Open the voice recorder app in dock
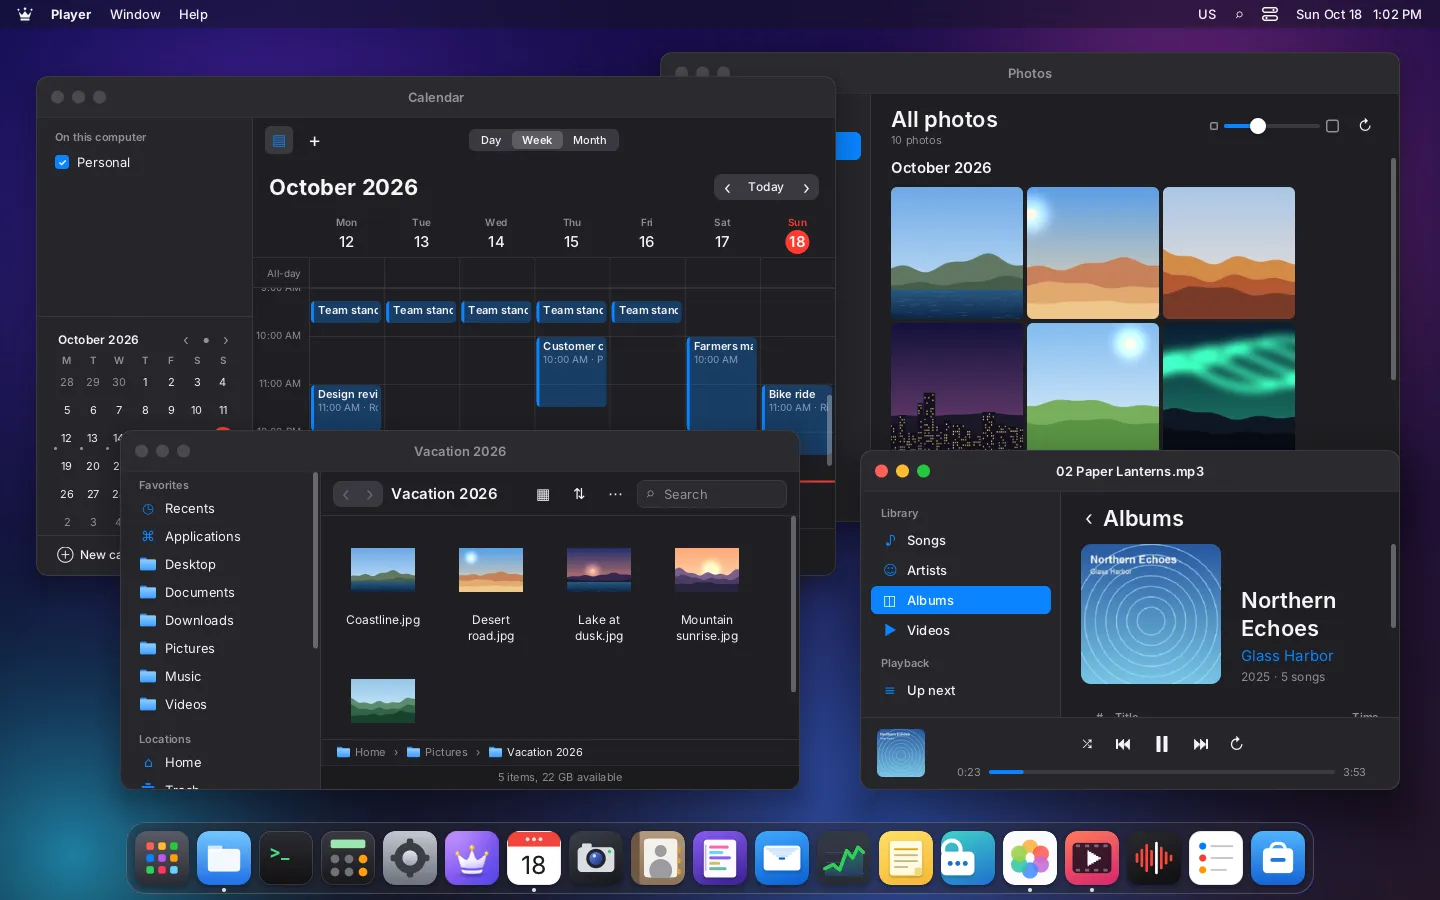1440x900 pixels. tap(1154, 858)
